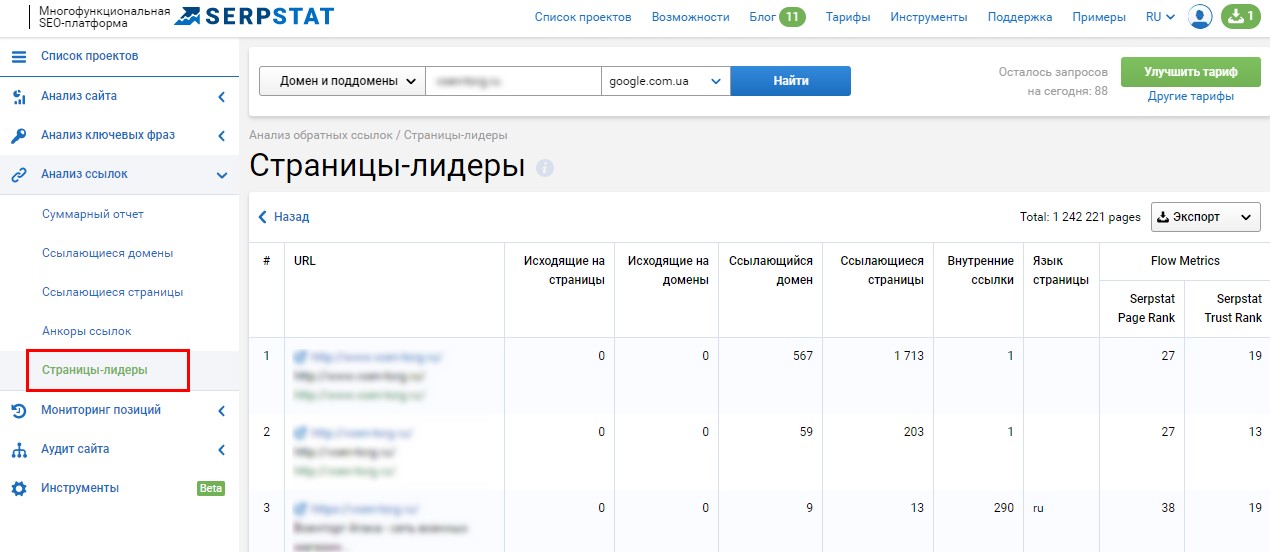Click the Найти search button
The width and height of the screenshot is (1270, 552).
click(x=791, y=81)
